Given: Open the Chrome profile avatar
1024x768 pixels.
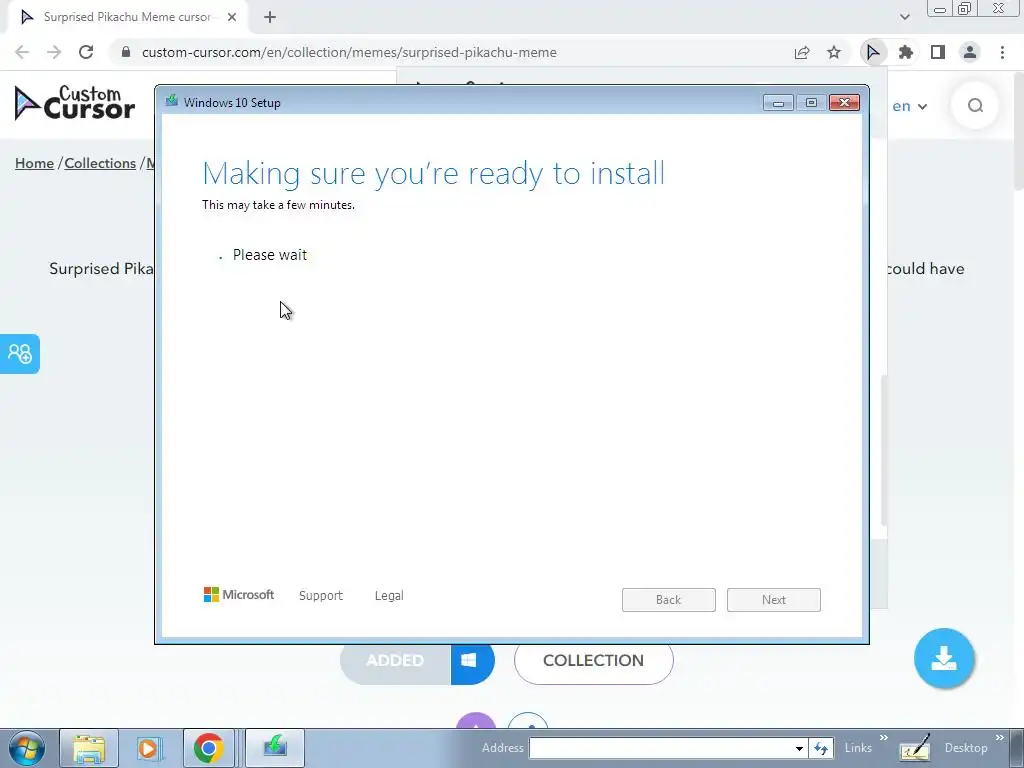Looking at the screenshot, I should [970, 52].
